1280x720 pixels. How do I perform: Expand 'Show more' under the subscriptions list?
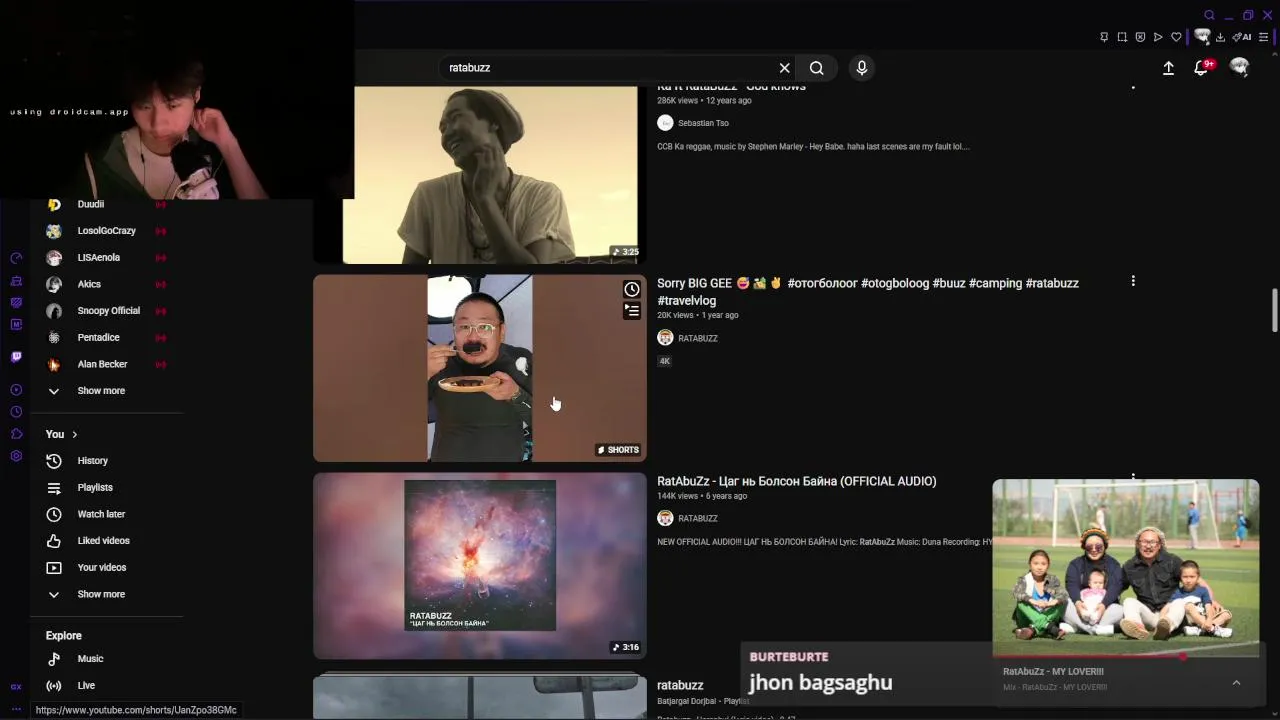(101, 391)
